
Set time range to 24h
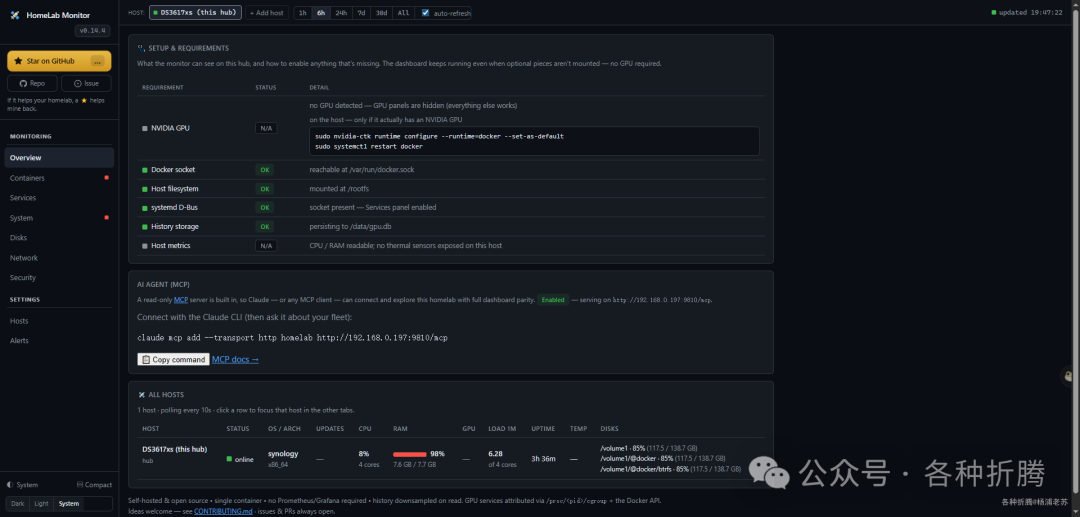[341, 12]
